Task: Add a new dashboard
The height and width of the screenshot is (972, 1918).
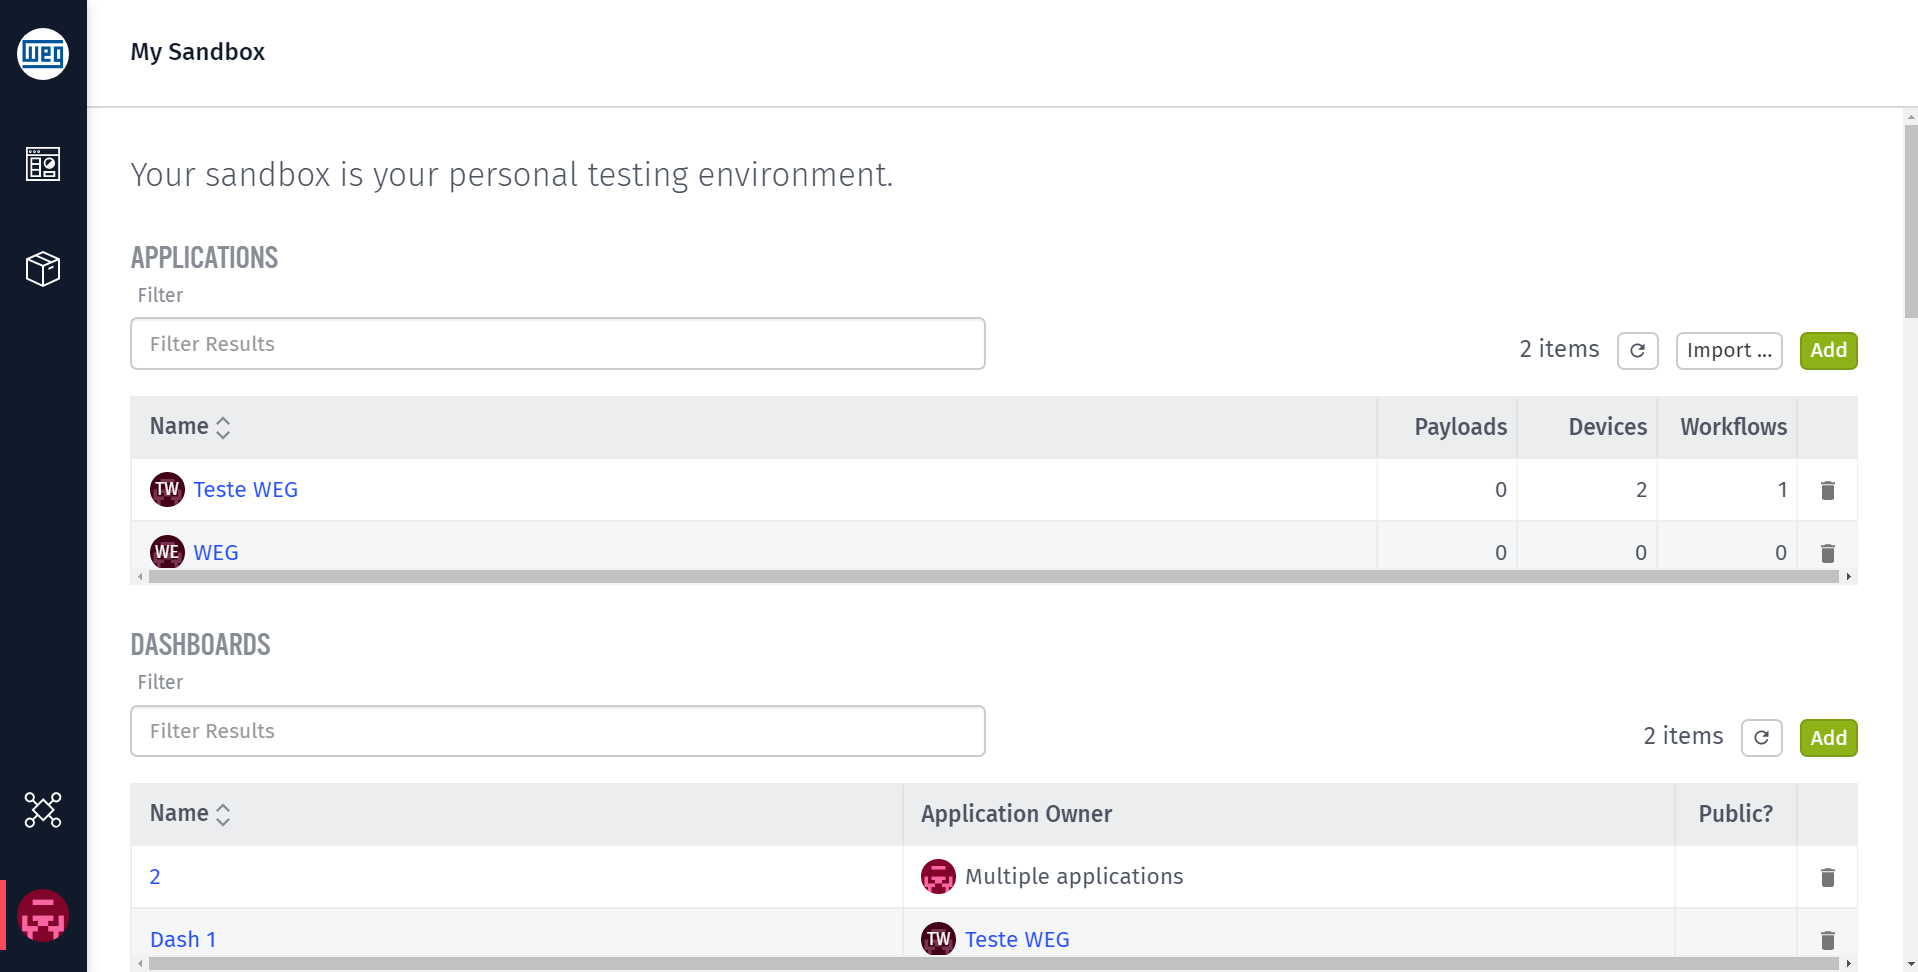Action: point(1828,738)
